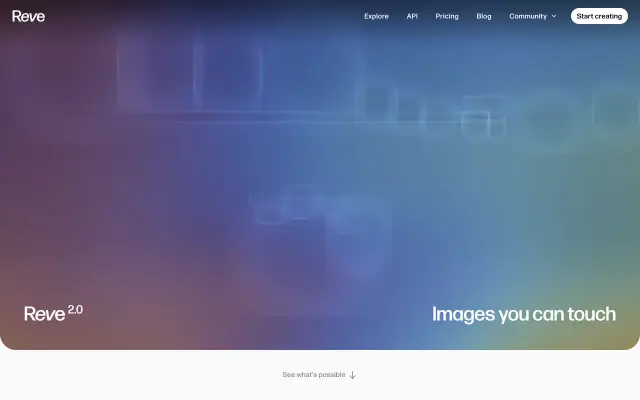Image resolution: width=640 pixels, height=400 pixels.
Task: Click the Reve 2.0 hero title
Action: point(53,313)
